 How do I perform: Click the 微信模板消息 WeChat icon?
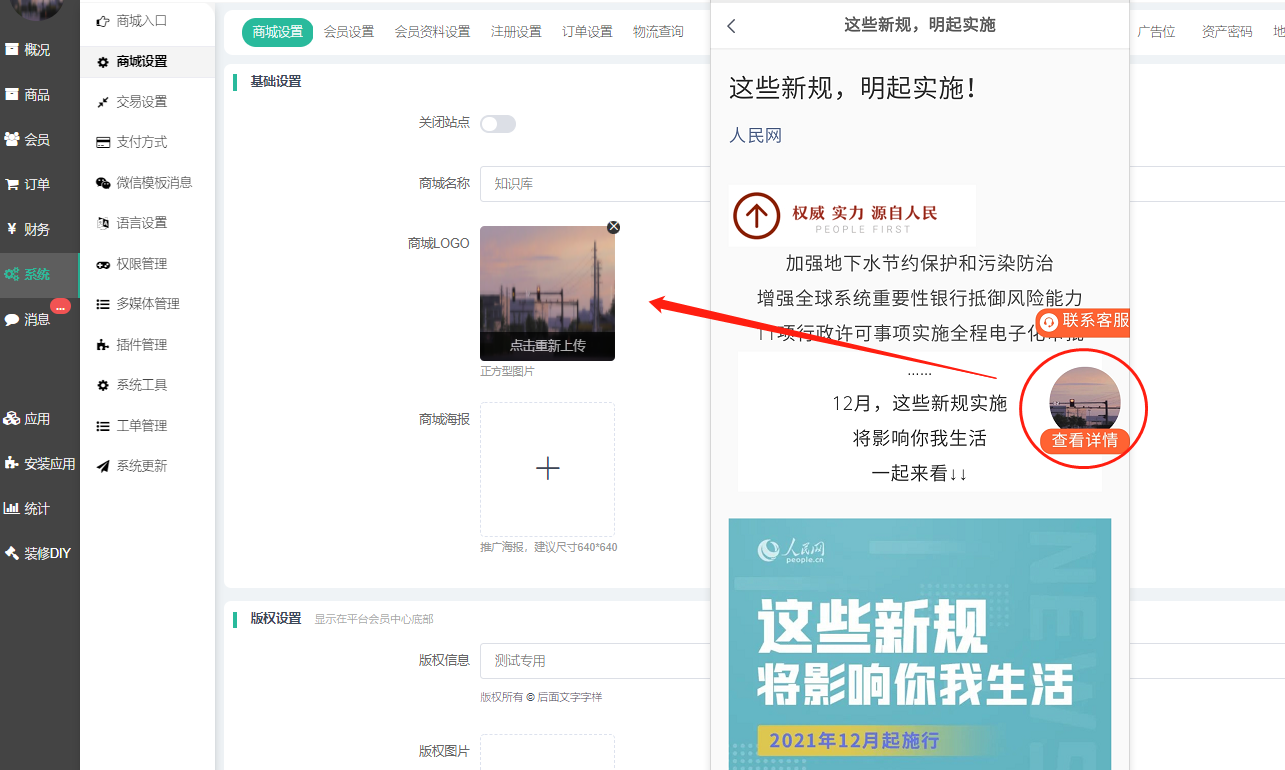coord(103,182)
